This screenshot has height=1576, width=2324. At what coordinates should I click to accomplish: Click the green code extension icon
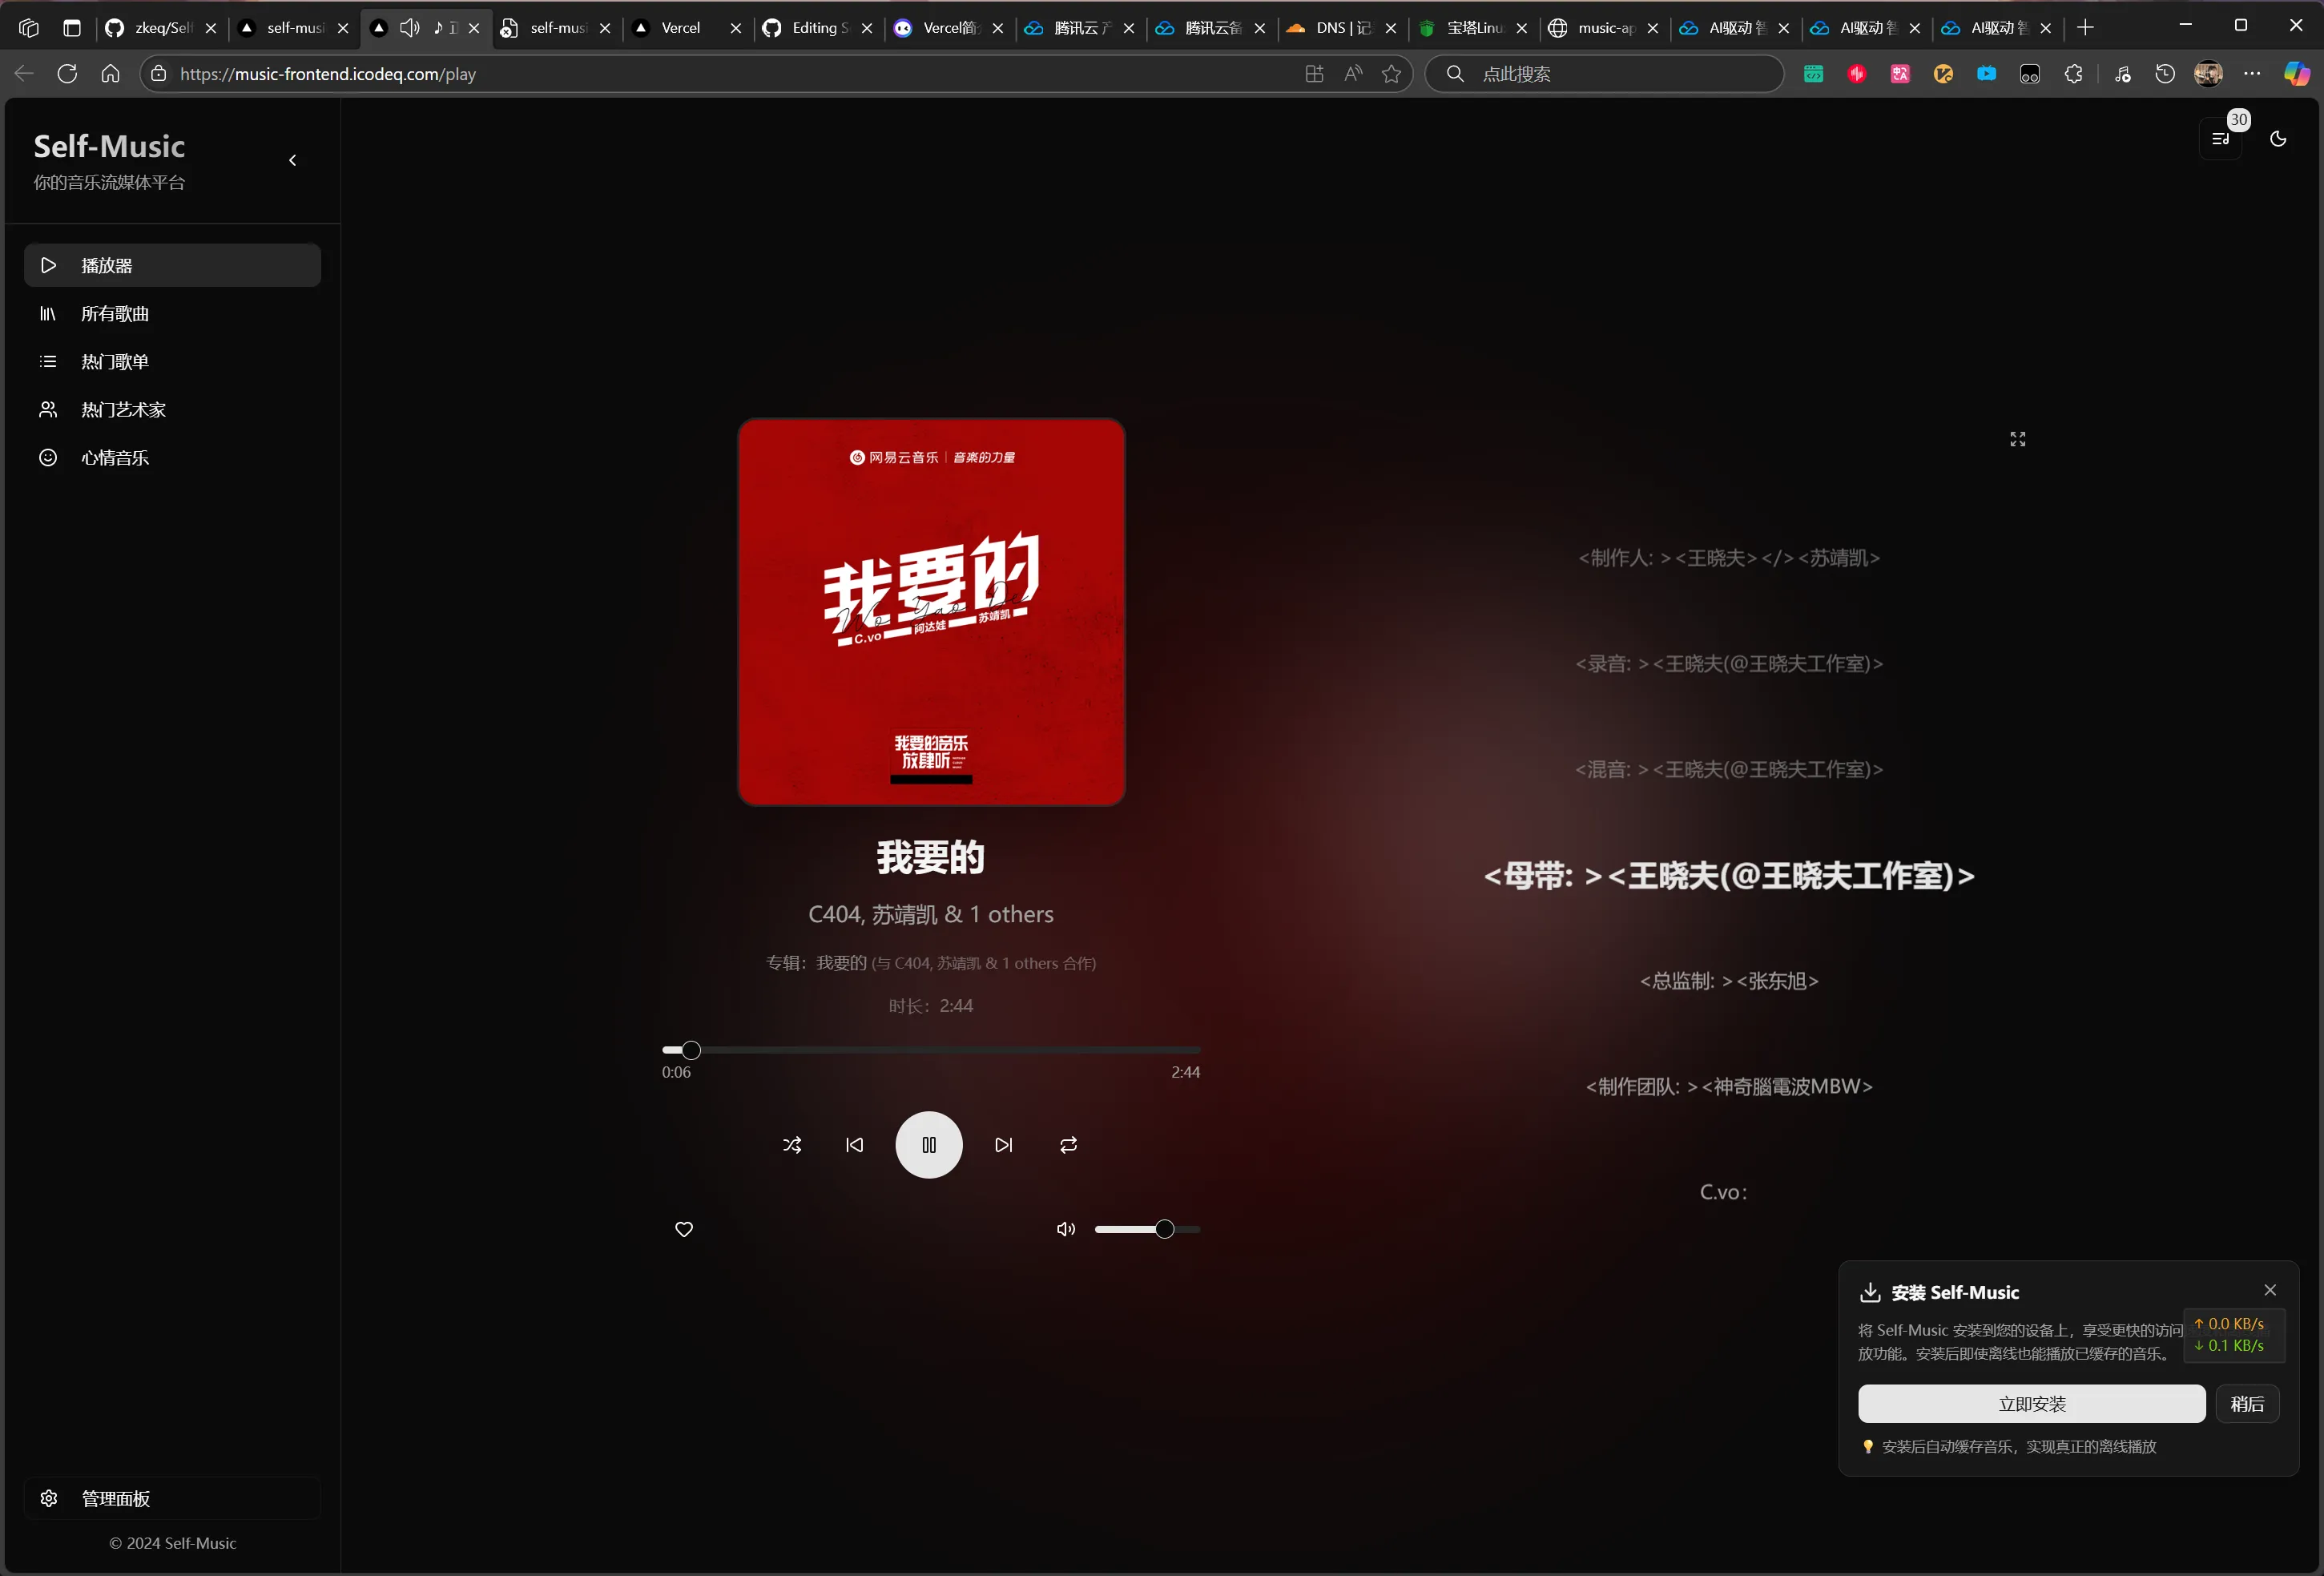pyautogui.click(x=1813, y=74)
